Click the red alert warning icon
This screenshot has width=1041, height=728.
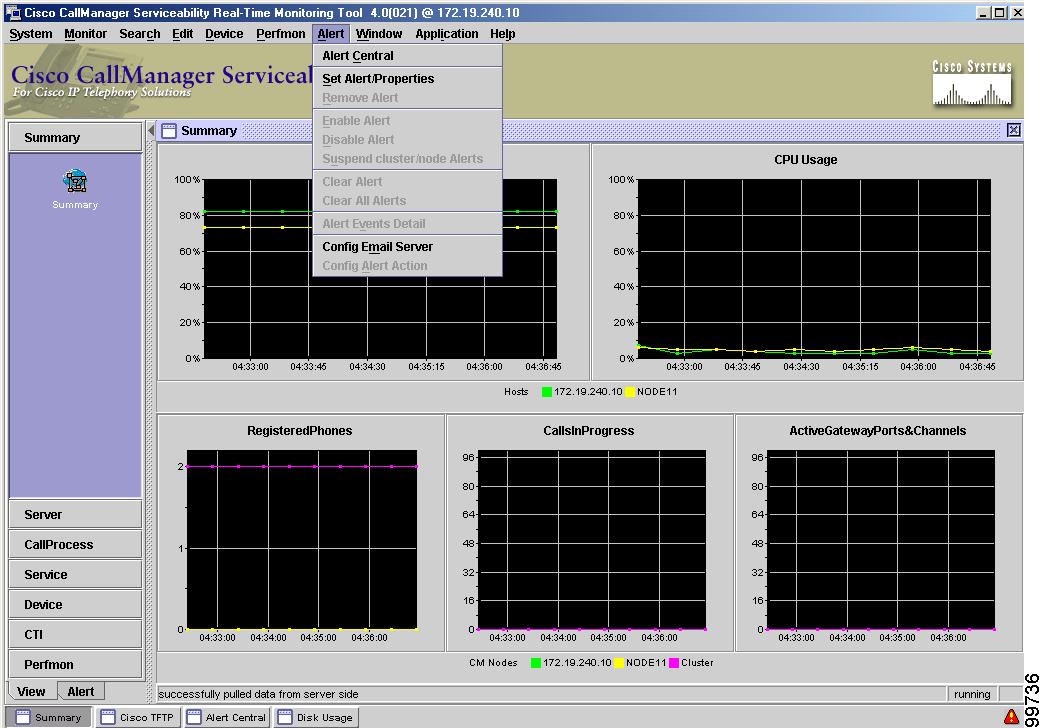point(1010,716)
